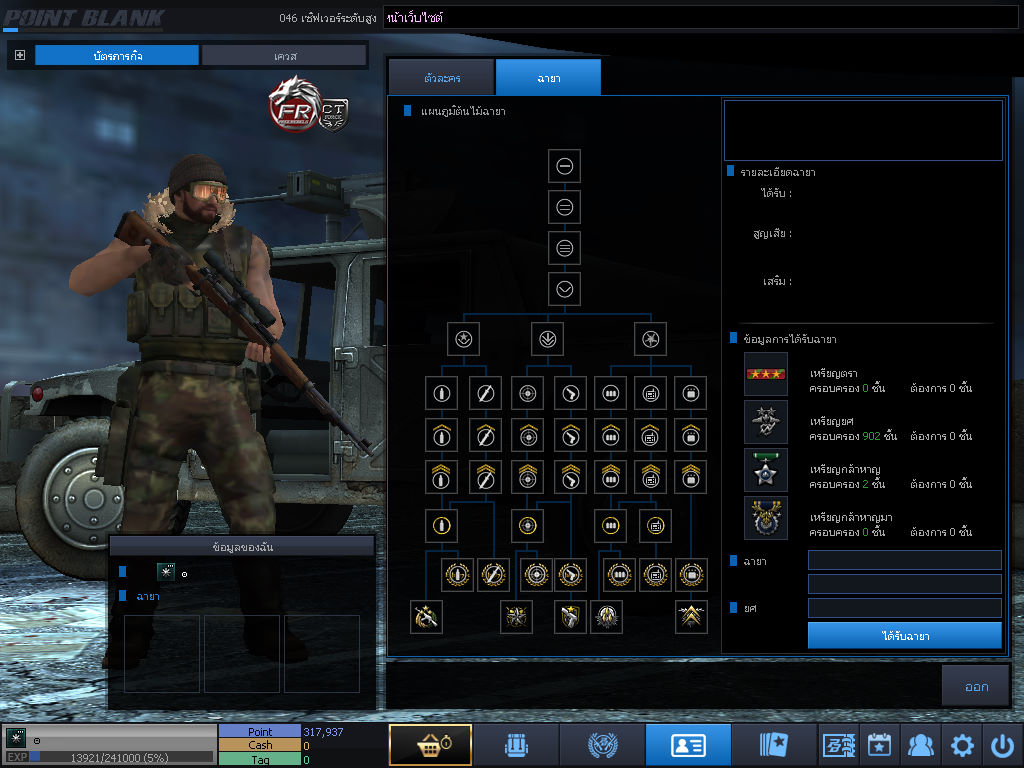This screenshot has width=1024, height=768.
Task: Select the final winged emblem title badge
Action: 606,617
